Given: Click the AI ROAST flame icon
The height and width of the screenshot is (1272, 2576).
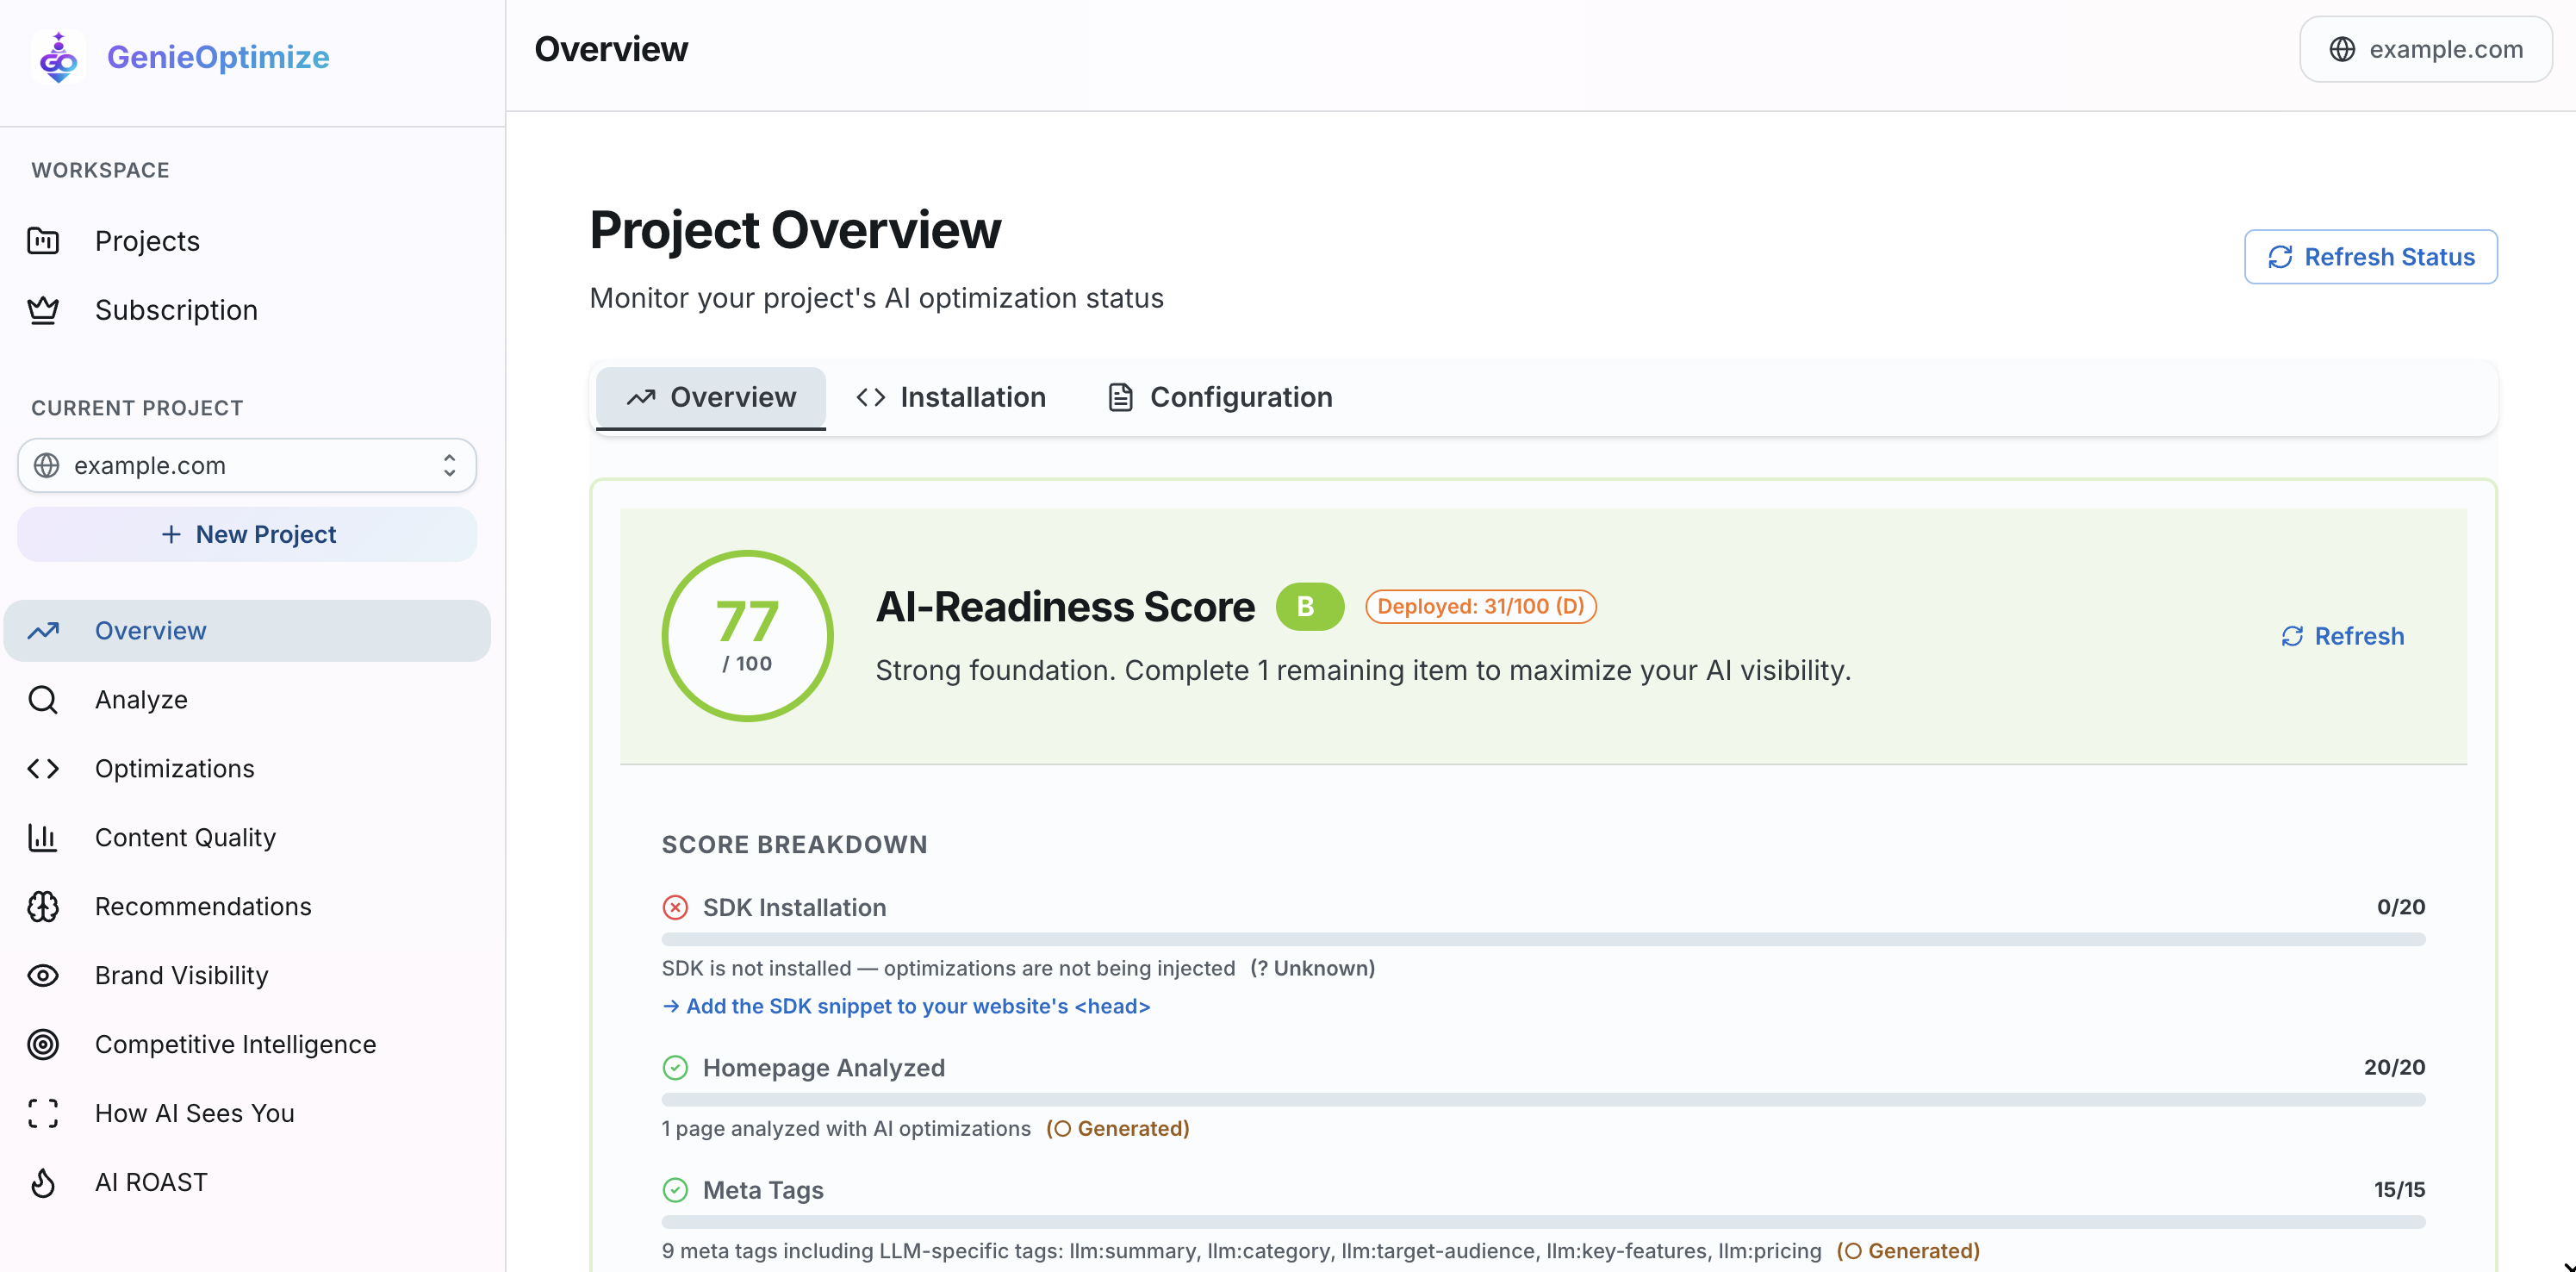Looking at the screenshot, I should pyautogui.click(x=42, y=1182).
